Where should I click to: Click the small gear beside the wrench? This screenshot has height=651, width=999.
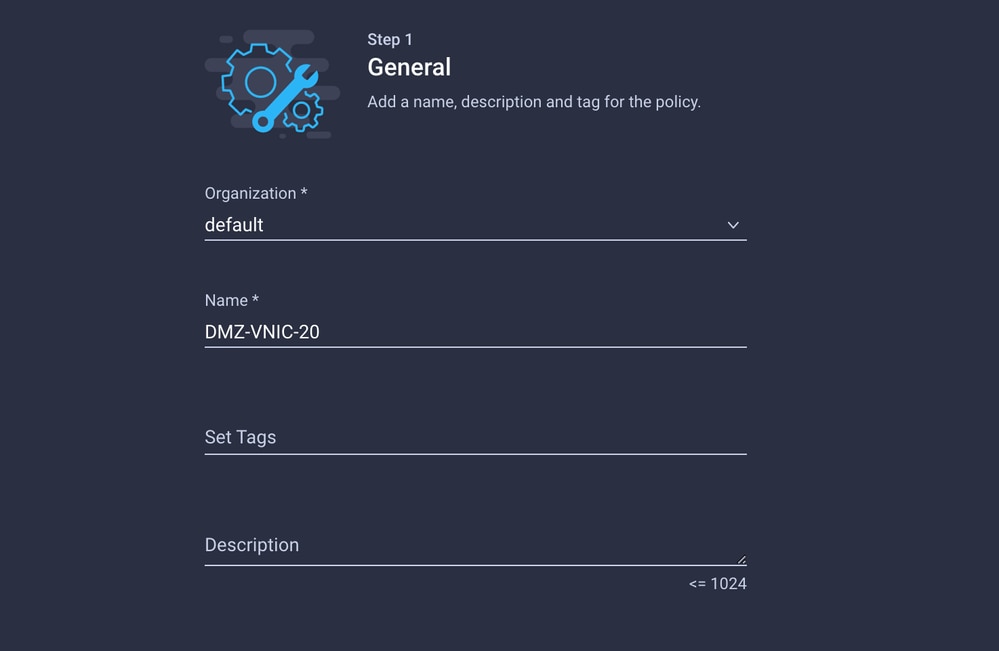pos(303,111)
